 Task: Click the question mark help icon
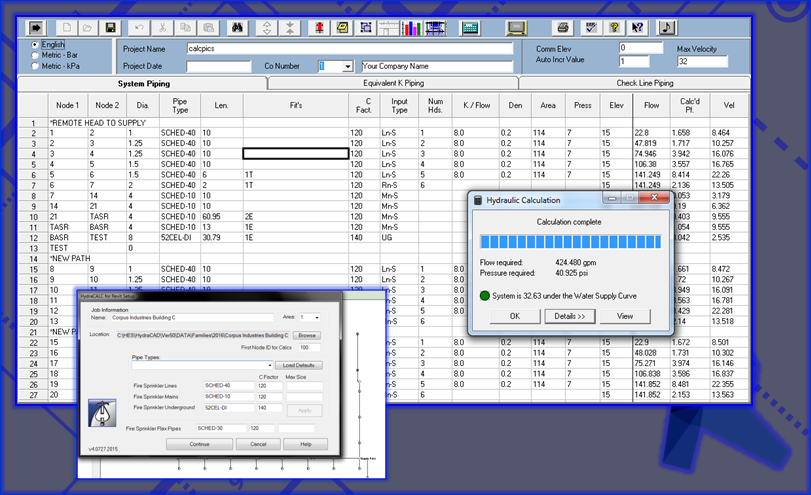tap(614, 27)
